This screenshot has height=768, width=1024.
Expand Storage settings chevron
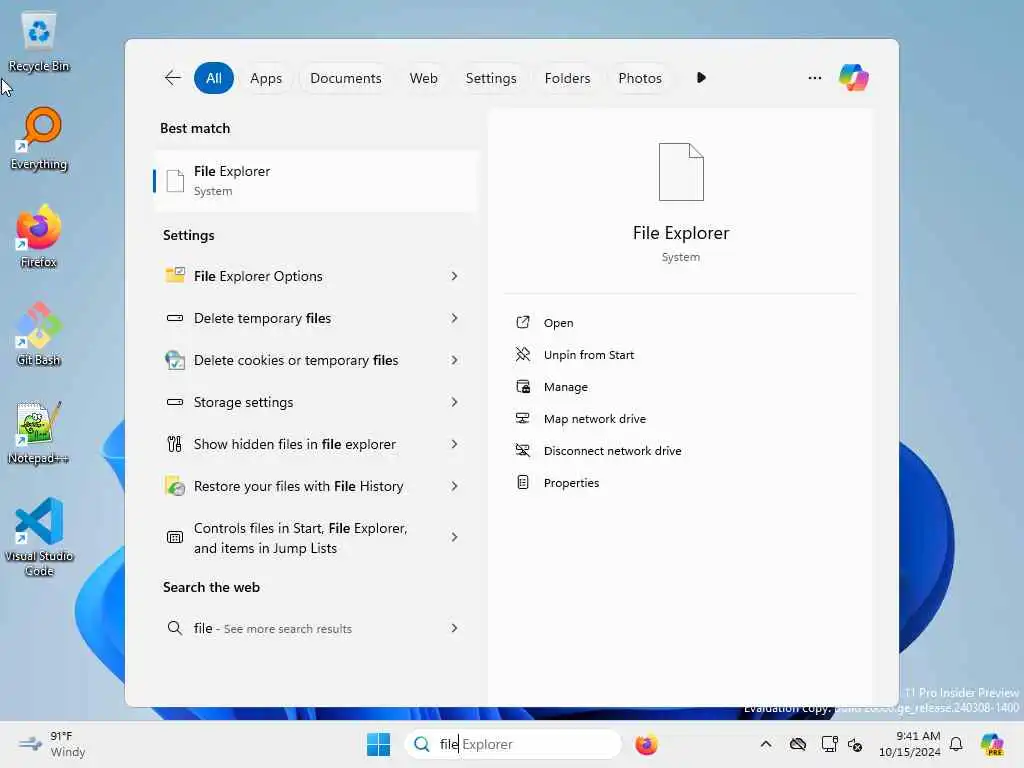click(455, 402)
